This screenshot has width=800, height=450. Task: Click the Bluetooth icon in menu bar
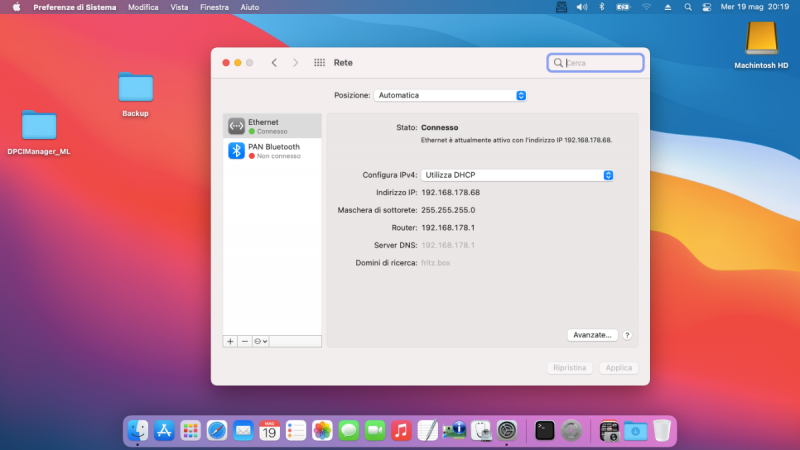[x=602, y=7]
